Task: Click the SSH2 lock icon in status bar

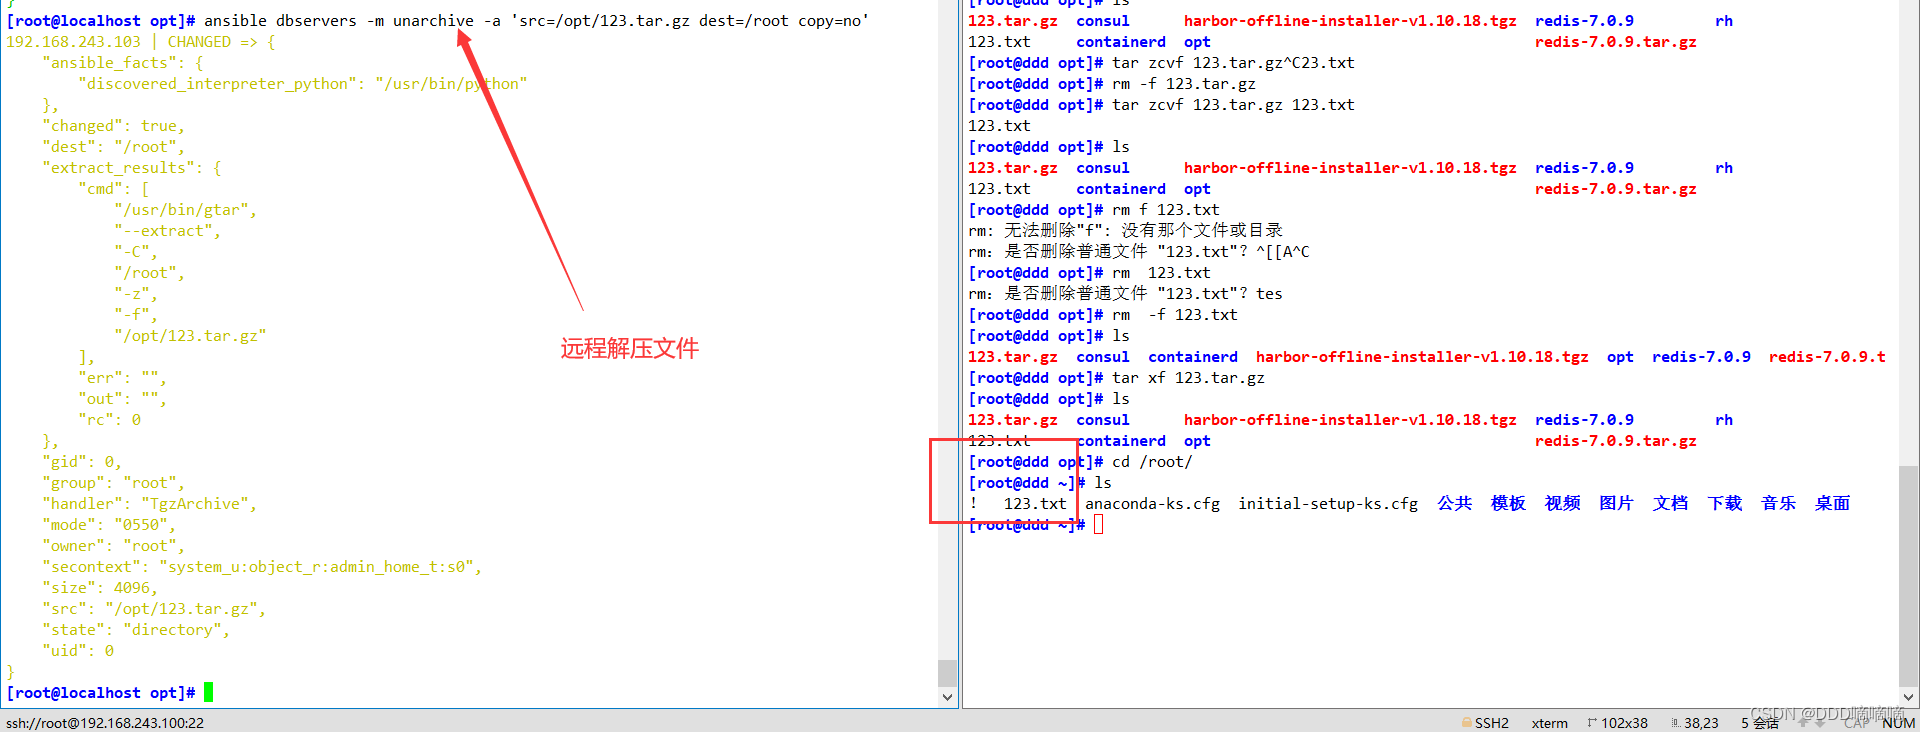Action: click(1467, 722)
